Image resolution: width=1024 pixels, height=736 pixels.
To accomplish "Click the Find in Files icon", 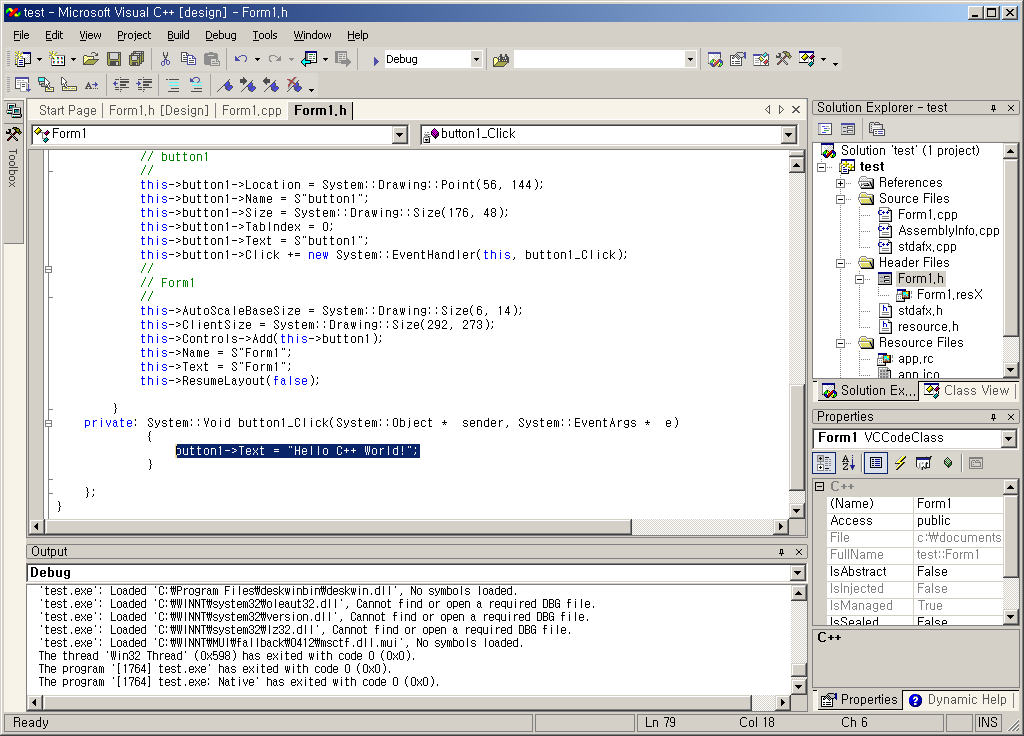I will pyautogui.click(x=501, y=60).
